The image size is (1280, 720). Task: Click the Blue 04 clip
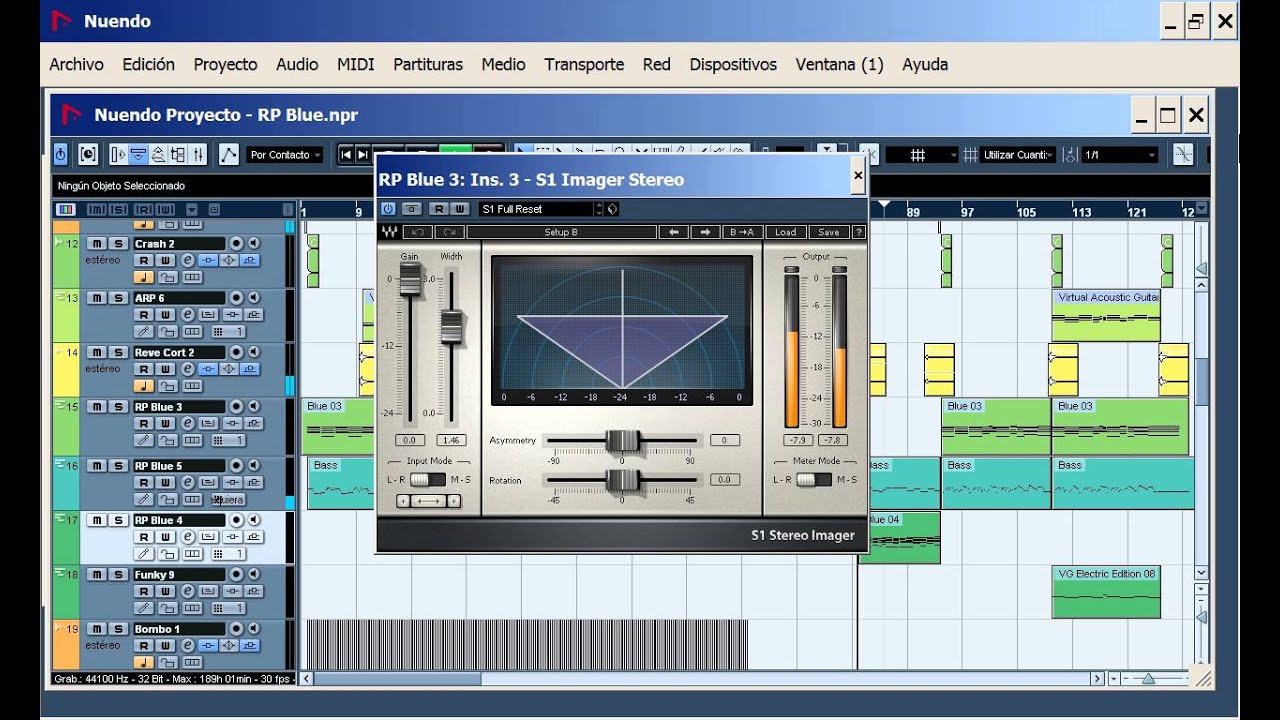[900, 537]
